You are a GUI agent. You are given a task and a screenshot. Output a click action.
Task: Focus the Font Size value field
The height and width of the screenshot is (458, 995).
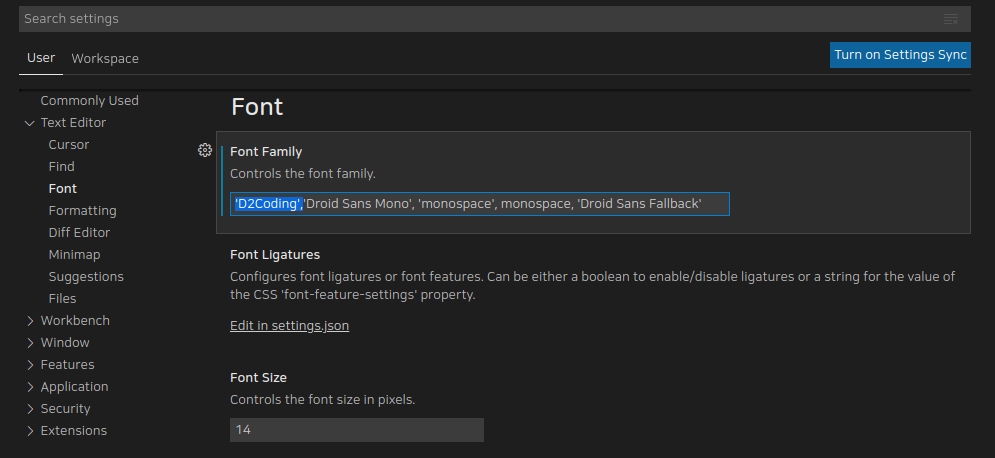(x=356, y=430)
